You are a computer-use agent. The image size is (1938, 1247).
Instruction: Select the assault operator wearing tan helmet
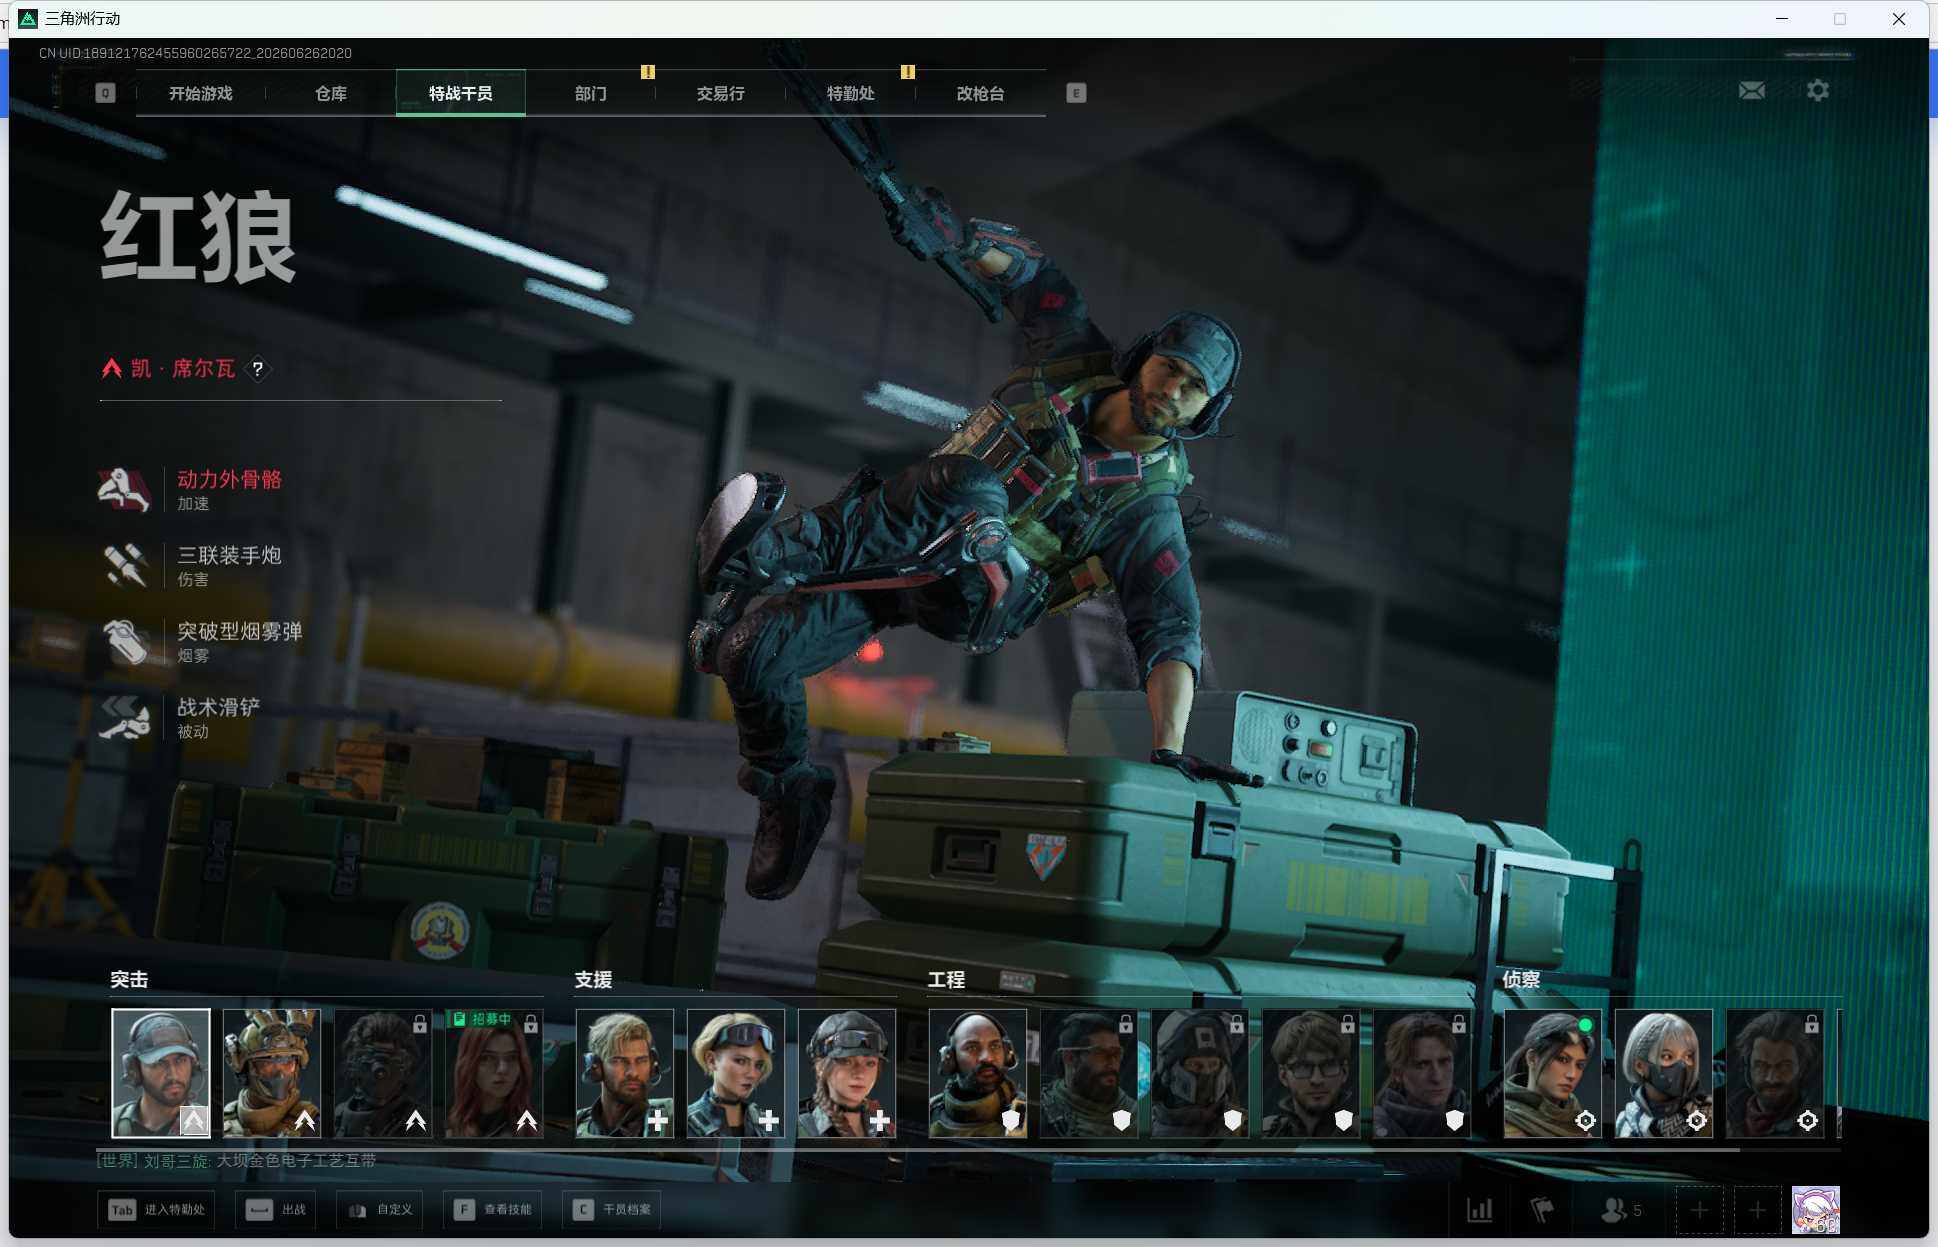pyautogui.click(x=272, y=1073)
